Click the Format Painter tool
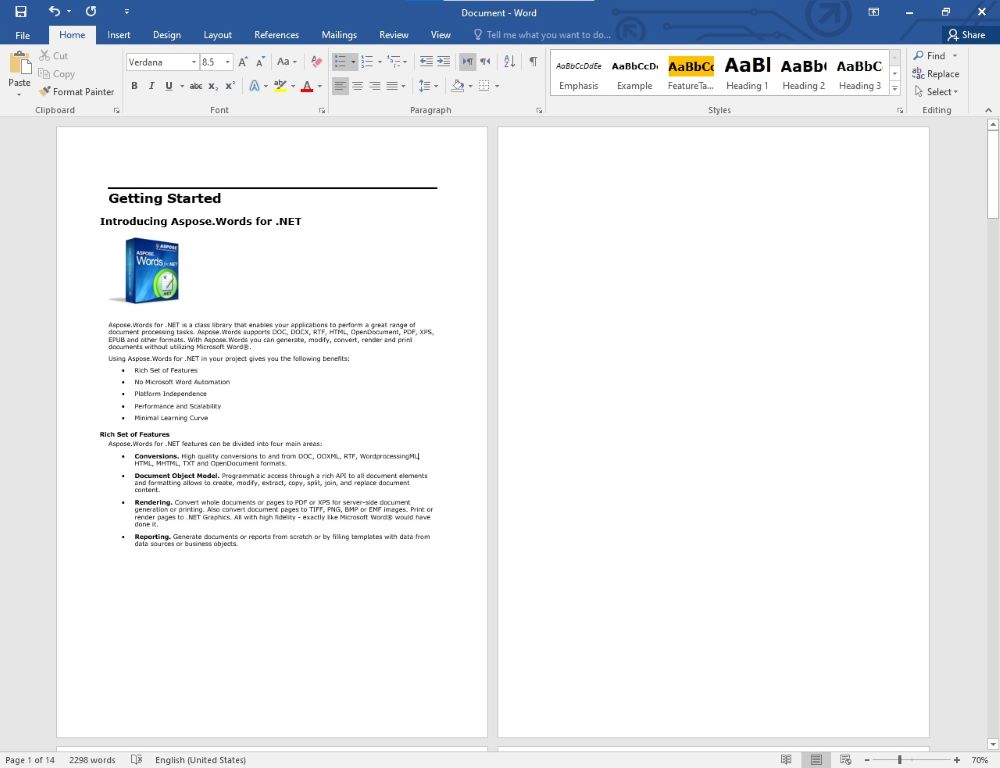 pos(77,91)
